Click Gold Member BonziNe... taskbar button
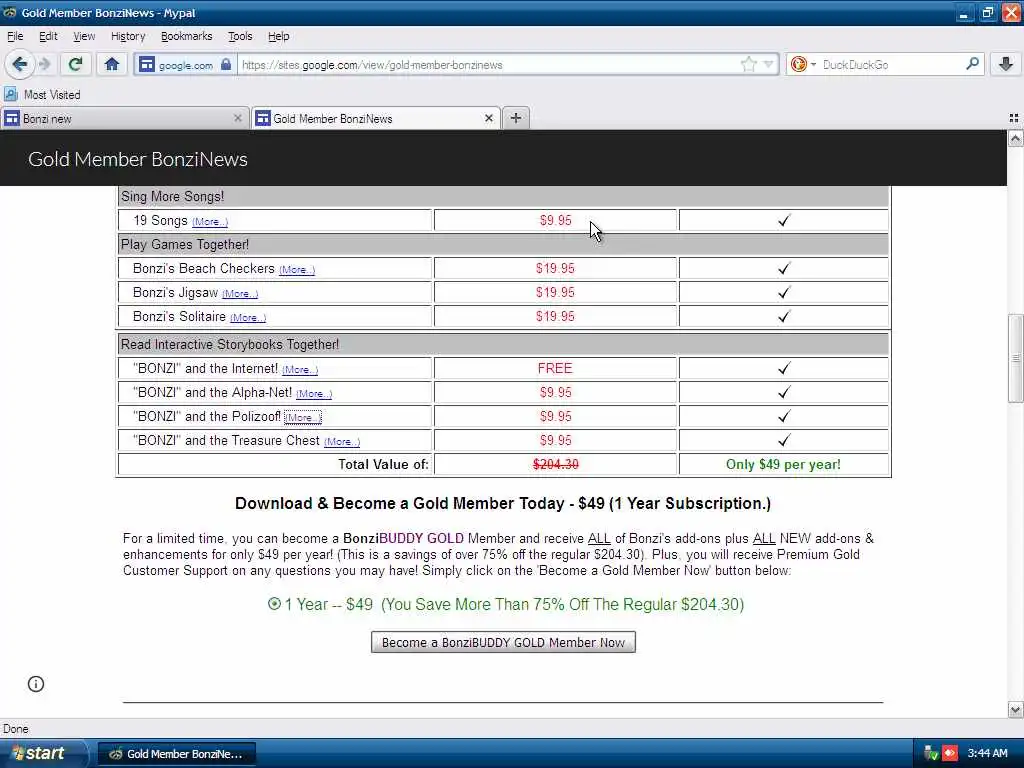Image resolution: width=1024 pixels, height=768 pixels. tap(177, 754)
